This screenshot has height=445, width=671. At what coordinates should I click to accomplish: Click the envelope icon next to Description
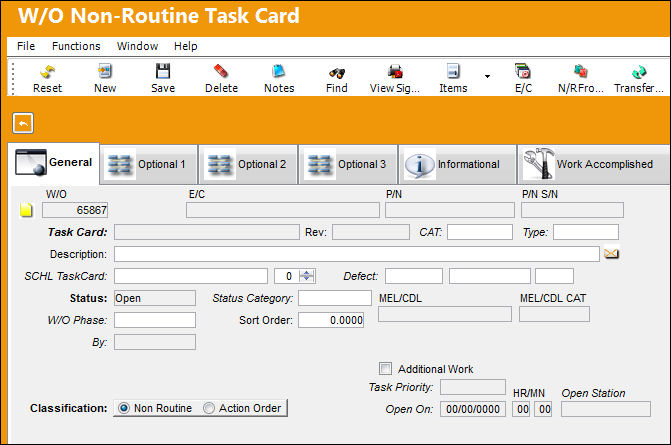pyautogui.click(x=612, y=254)
